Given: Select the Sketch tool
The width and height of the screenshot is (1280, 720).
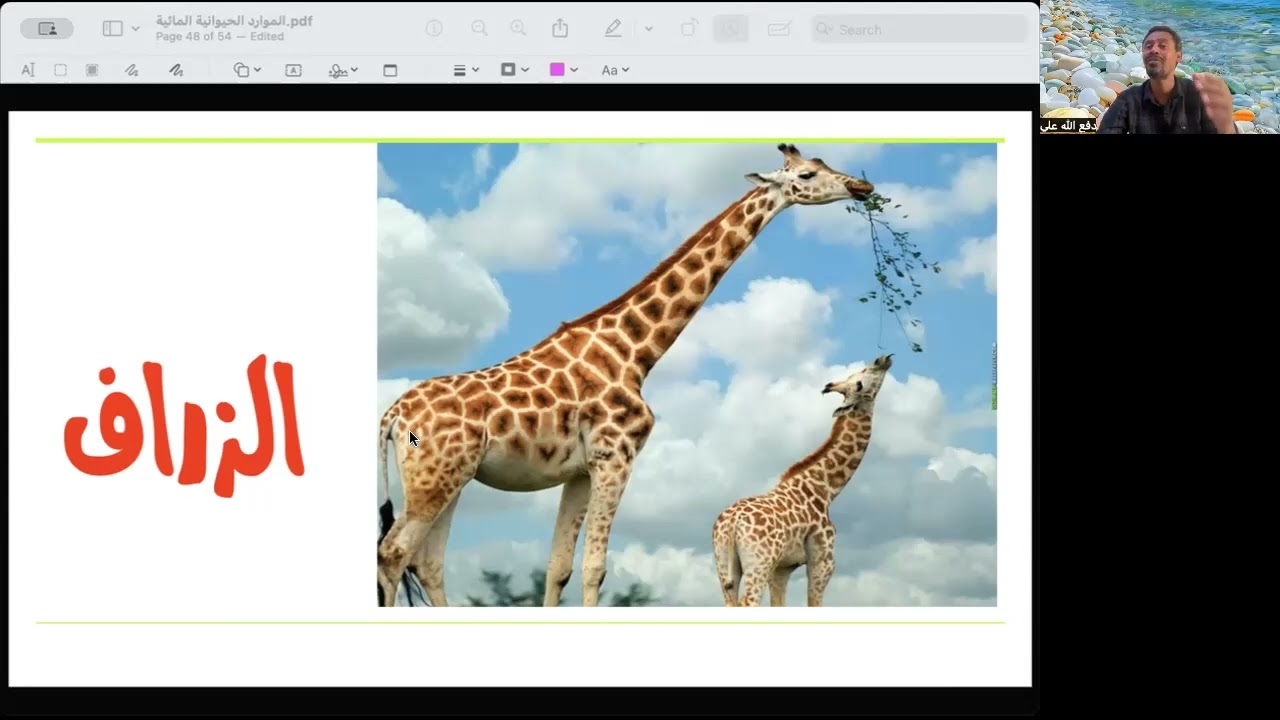Looking at the screenshot, I should coord(131,70).
